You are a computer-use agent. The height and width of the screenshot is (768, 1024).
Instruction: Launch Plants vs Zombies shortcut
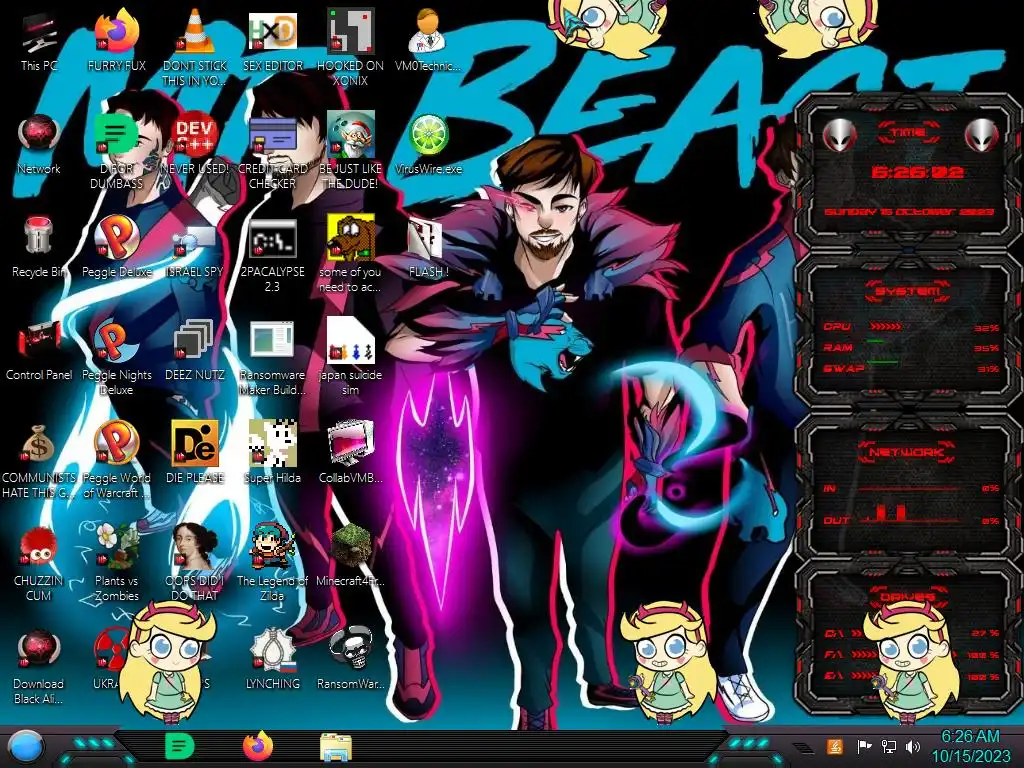click(x=116, y=563)
